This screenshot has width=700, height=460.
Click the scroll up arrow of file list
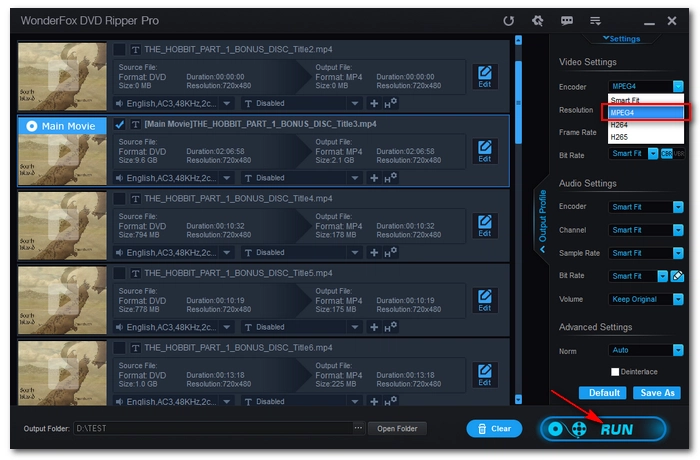pos(518,41)
